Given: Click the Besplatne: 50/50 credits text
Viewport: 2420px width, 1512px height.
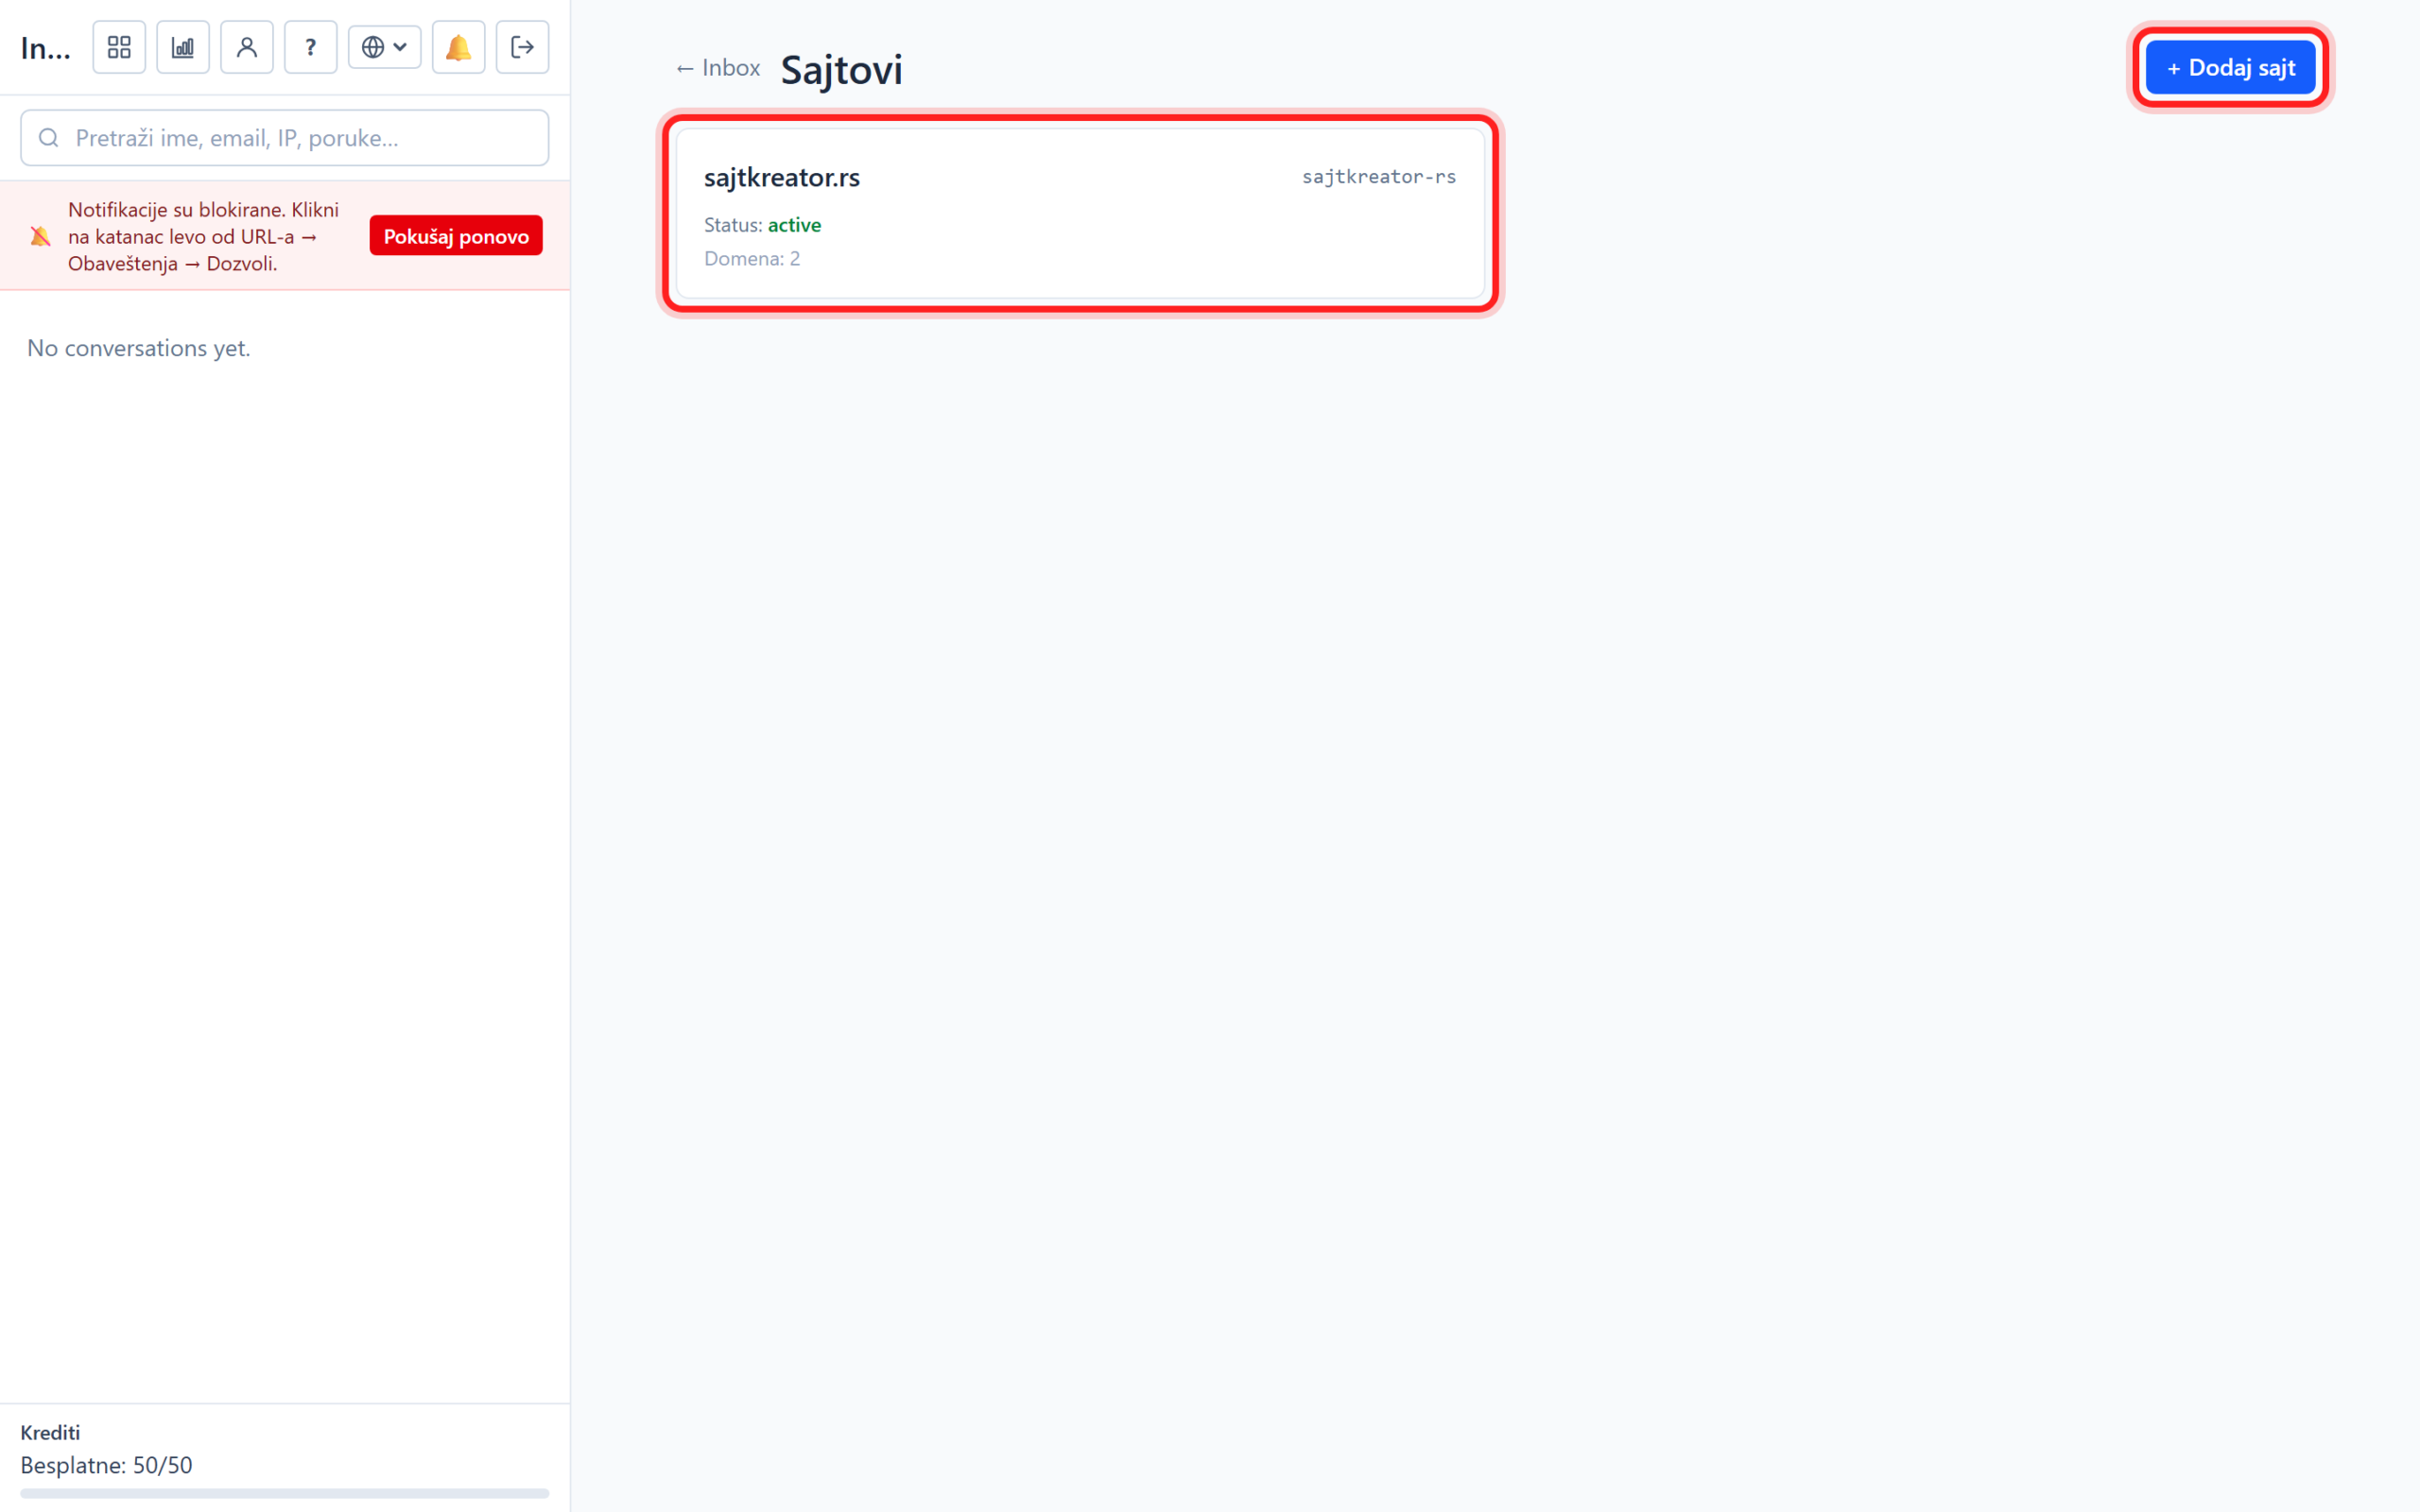Looking at the screenshot, I should pyautogui.click(x=106, y=1465).
